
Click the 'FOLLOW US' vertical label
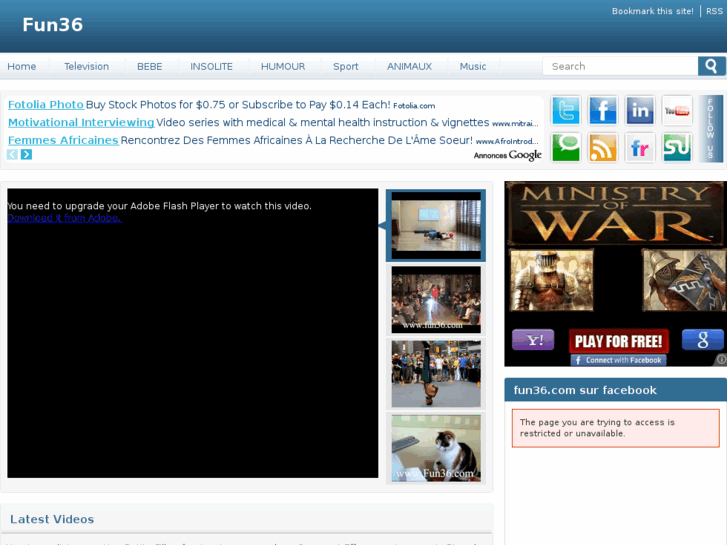tap(710, 129)
